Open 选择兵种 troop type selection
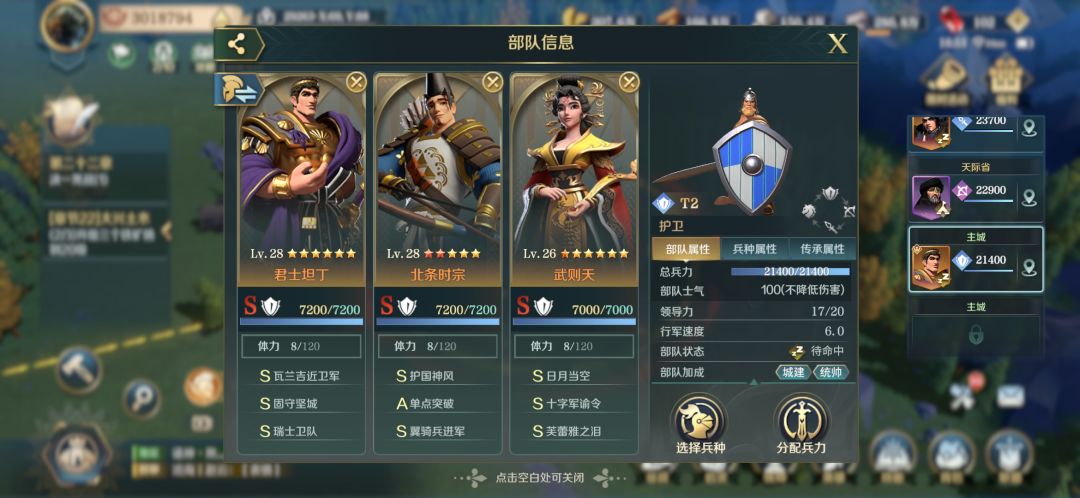 tap(700, 424)
